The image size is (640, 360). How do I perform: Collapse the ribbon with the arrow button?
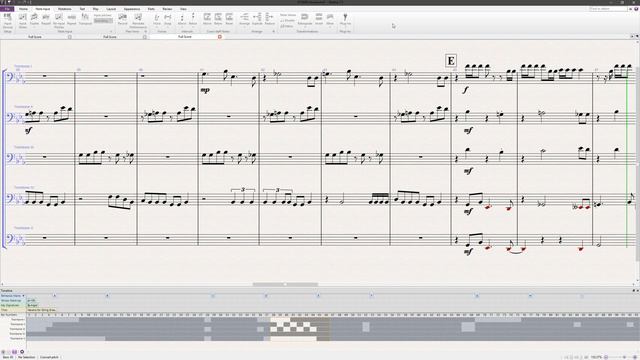point(630,9)
